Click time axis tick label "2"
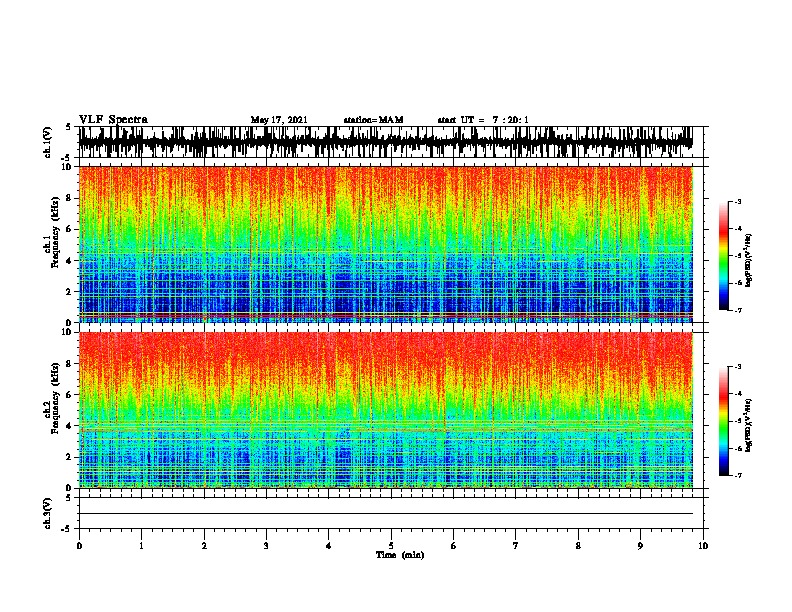This screenshot has height=612, width=792. [x=204, y=546]
